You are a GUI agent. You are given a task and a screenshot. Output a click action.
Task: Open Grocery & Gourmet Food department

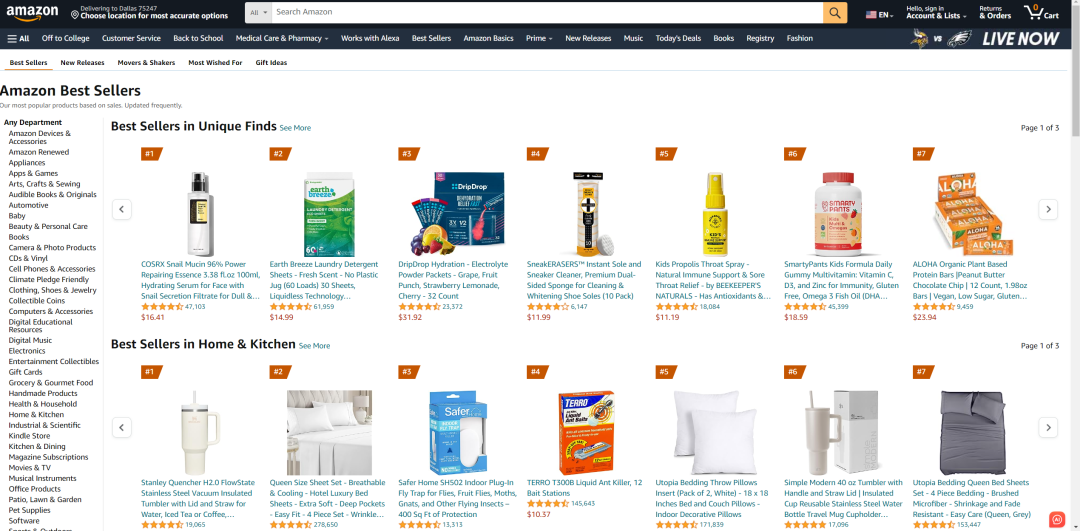51,383
